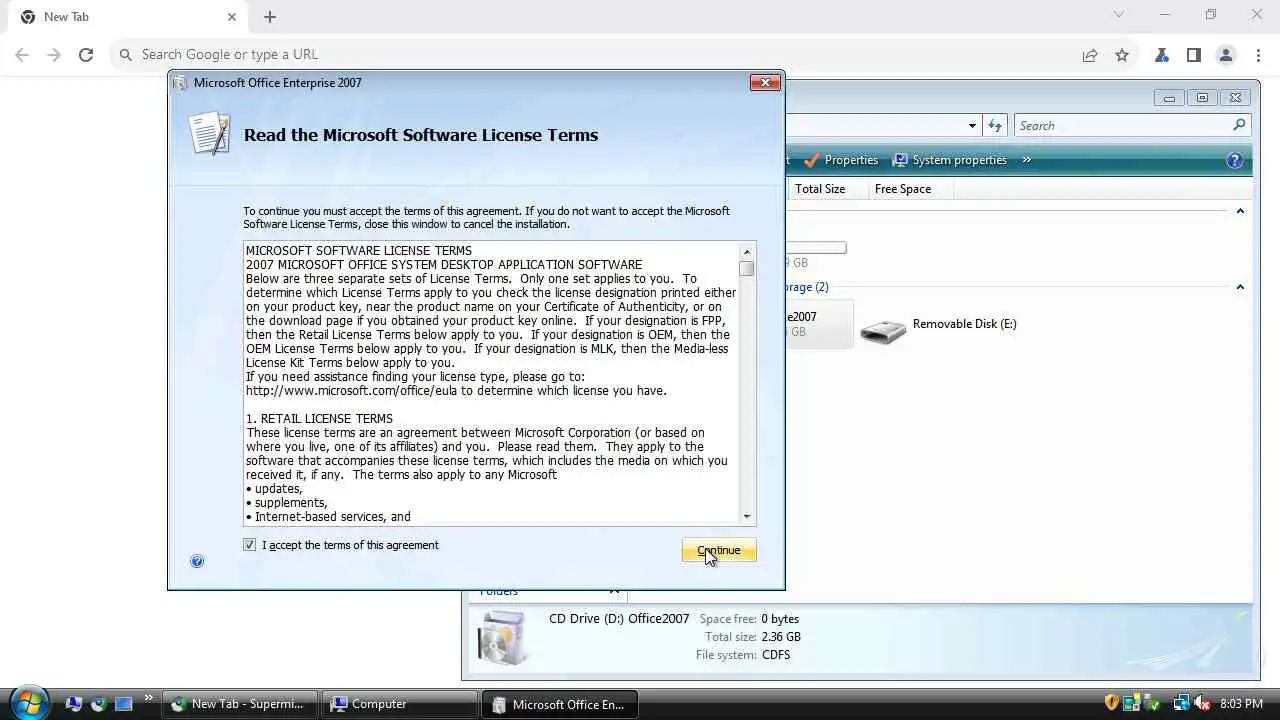Collapse the removable storage group arrow
Image resolution: width=1280 pixels, height=720 pixels.
coord(1240,287)
